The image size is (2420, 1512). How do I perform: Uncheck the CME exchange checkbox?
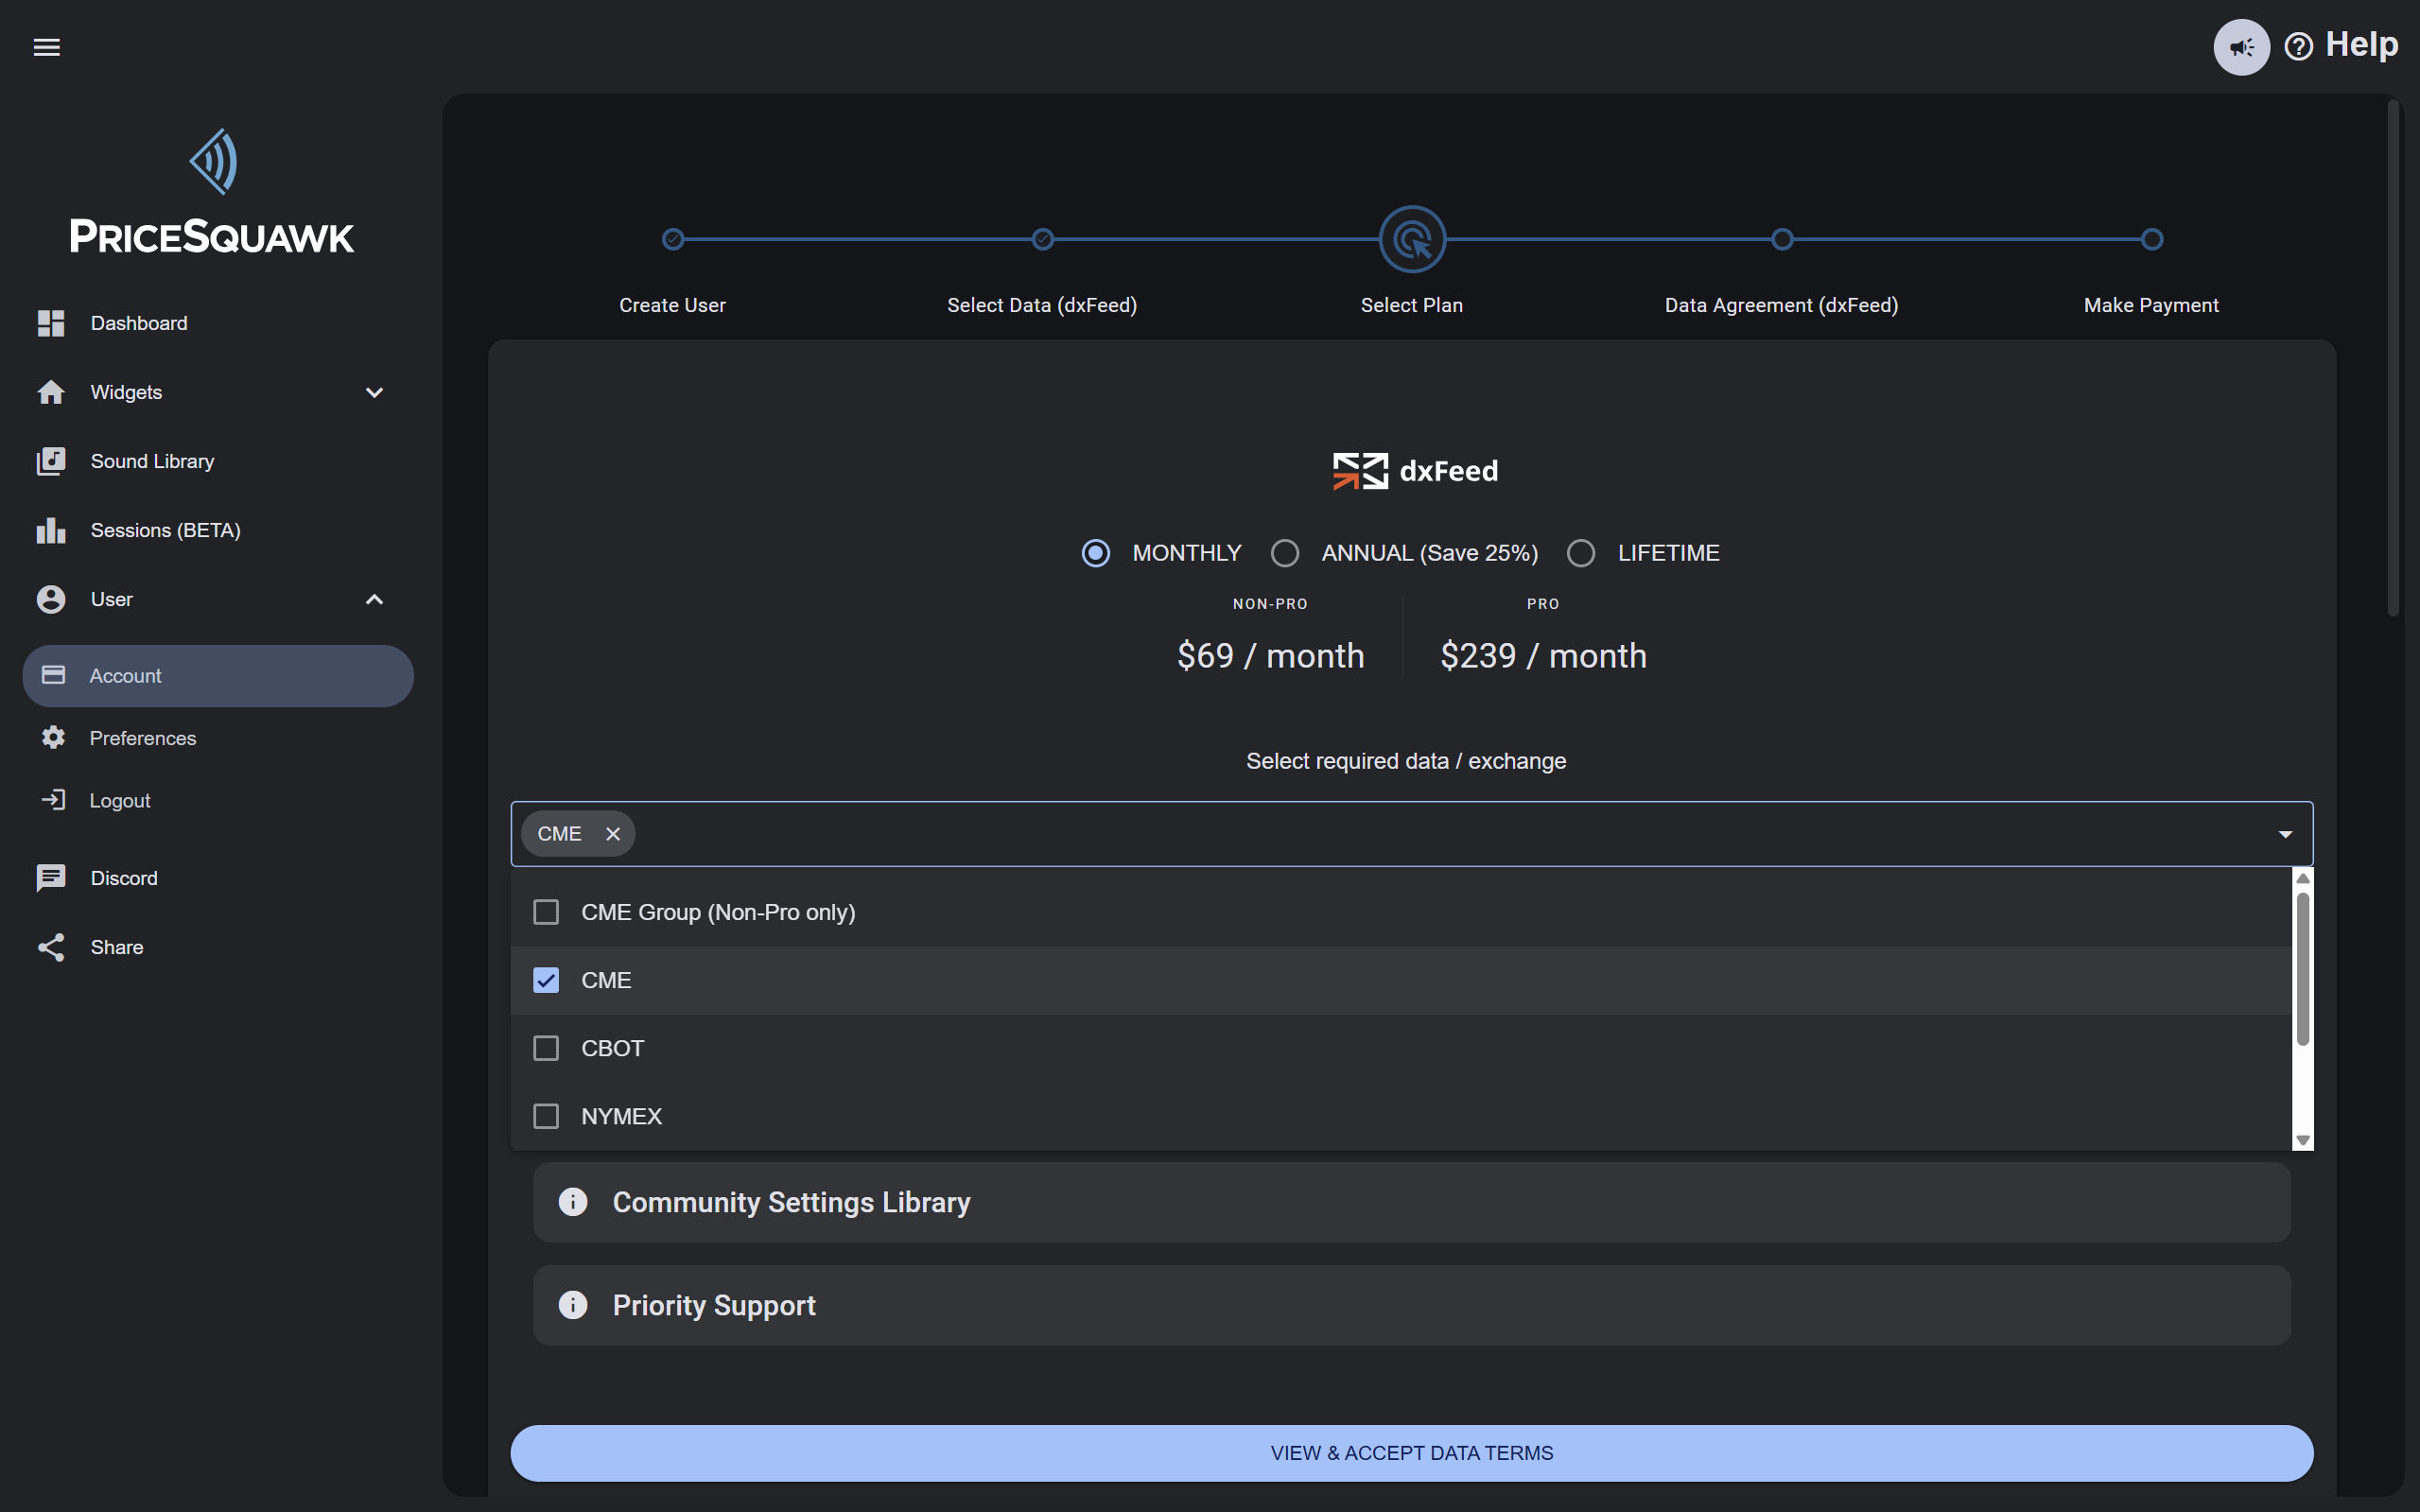click(x=546, y=980)
